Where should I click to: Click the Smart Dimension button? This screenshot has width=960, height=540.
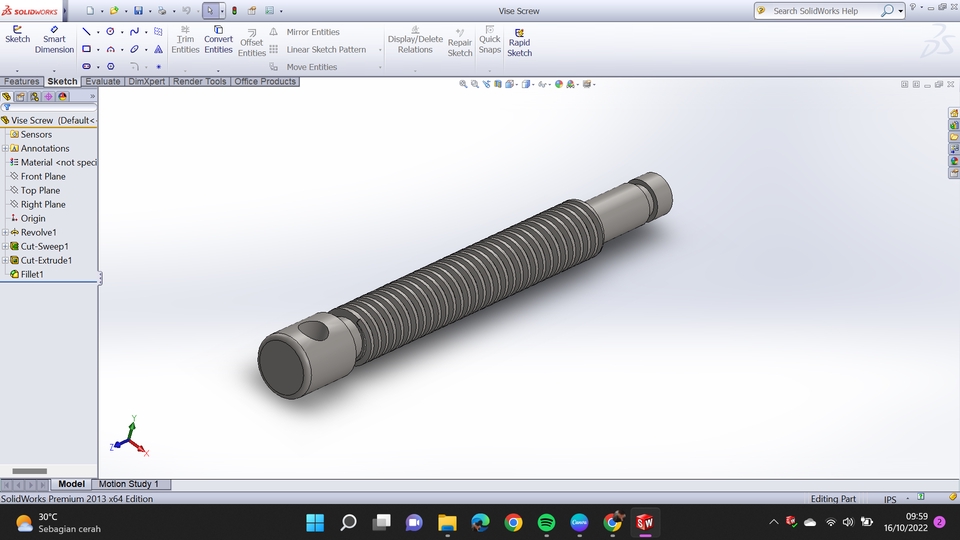[54, 40]
